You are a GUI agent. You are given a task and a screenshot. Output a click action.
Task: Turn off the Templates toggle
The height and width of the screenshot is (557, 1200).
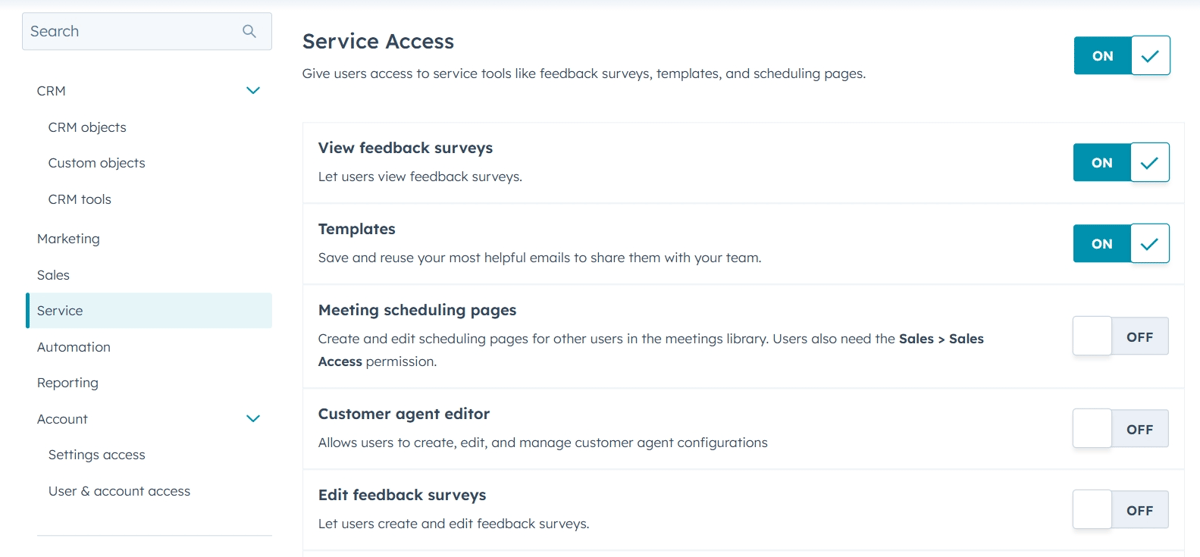tap(1121, 243)
